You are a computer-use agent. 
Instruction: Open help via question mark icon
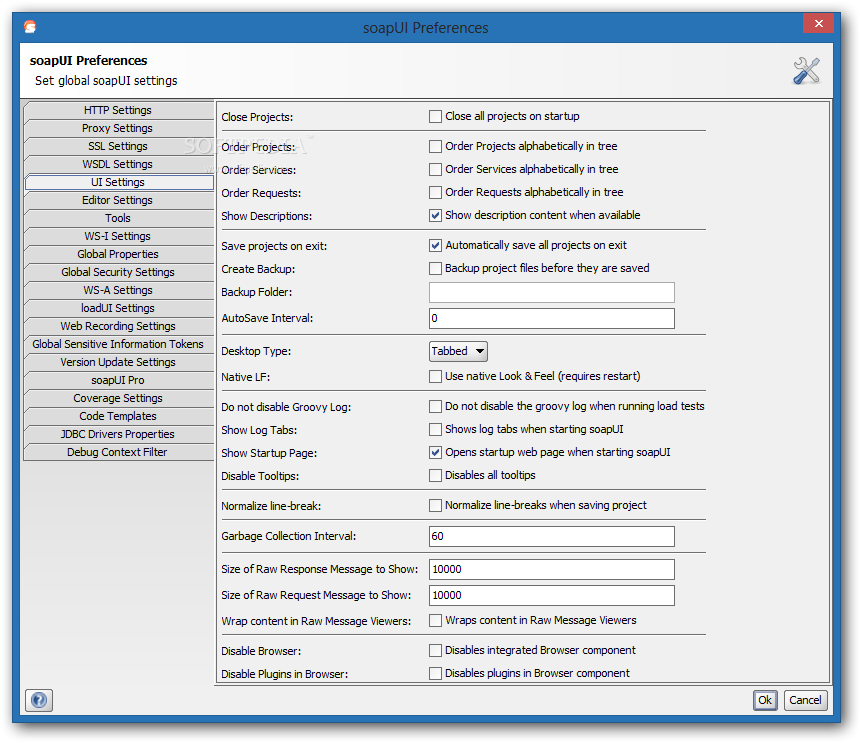39,700
